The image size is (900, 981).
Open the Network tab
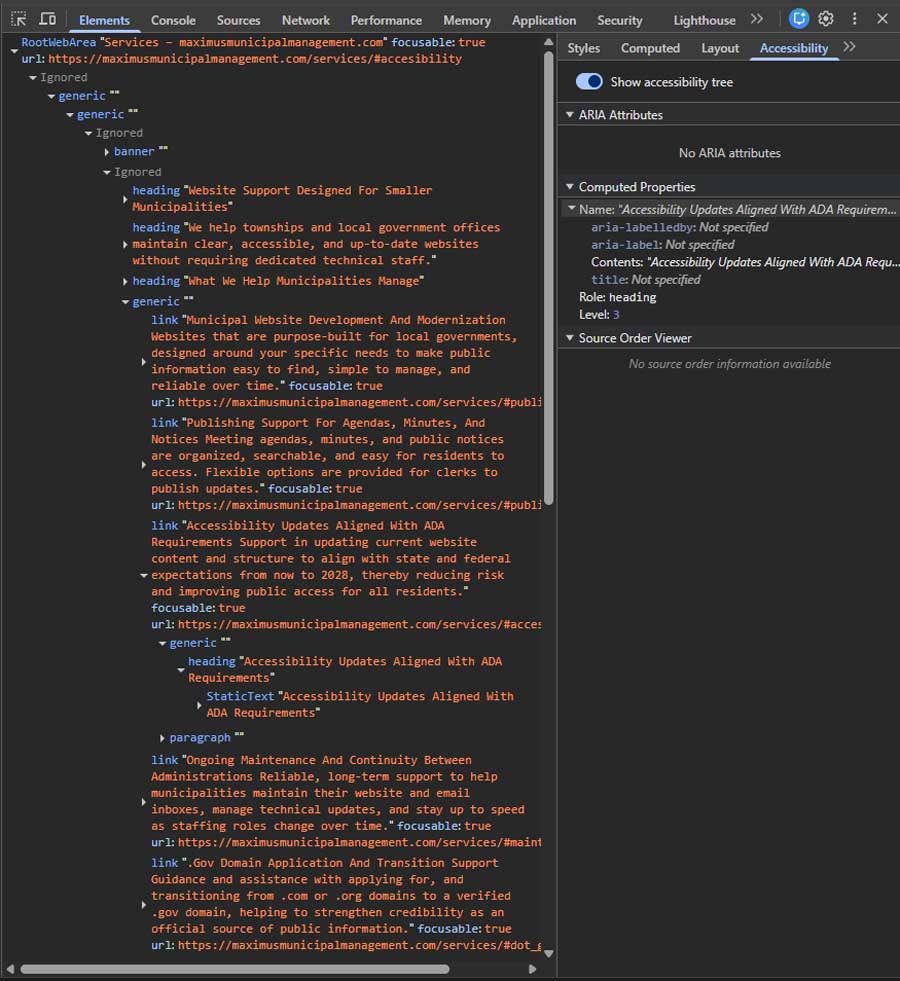(306, 20)
